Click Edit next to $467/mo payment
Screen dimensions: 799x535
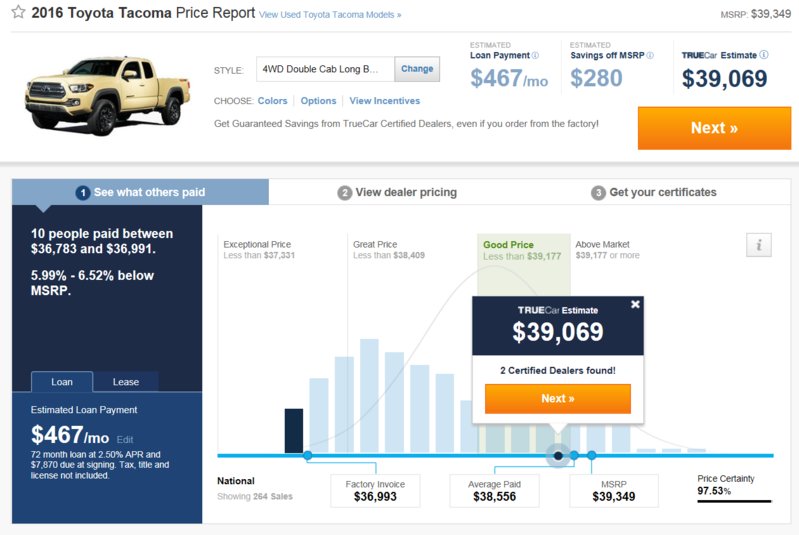[x=125, y=440]
